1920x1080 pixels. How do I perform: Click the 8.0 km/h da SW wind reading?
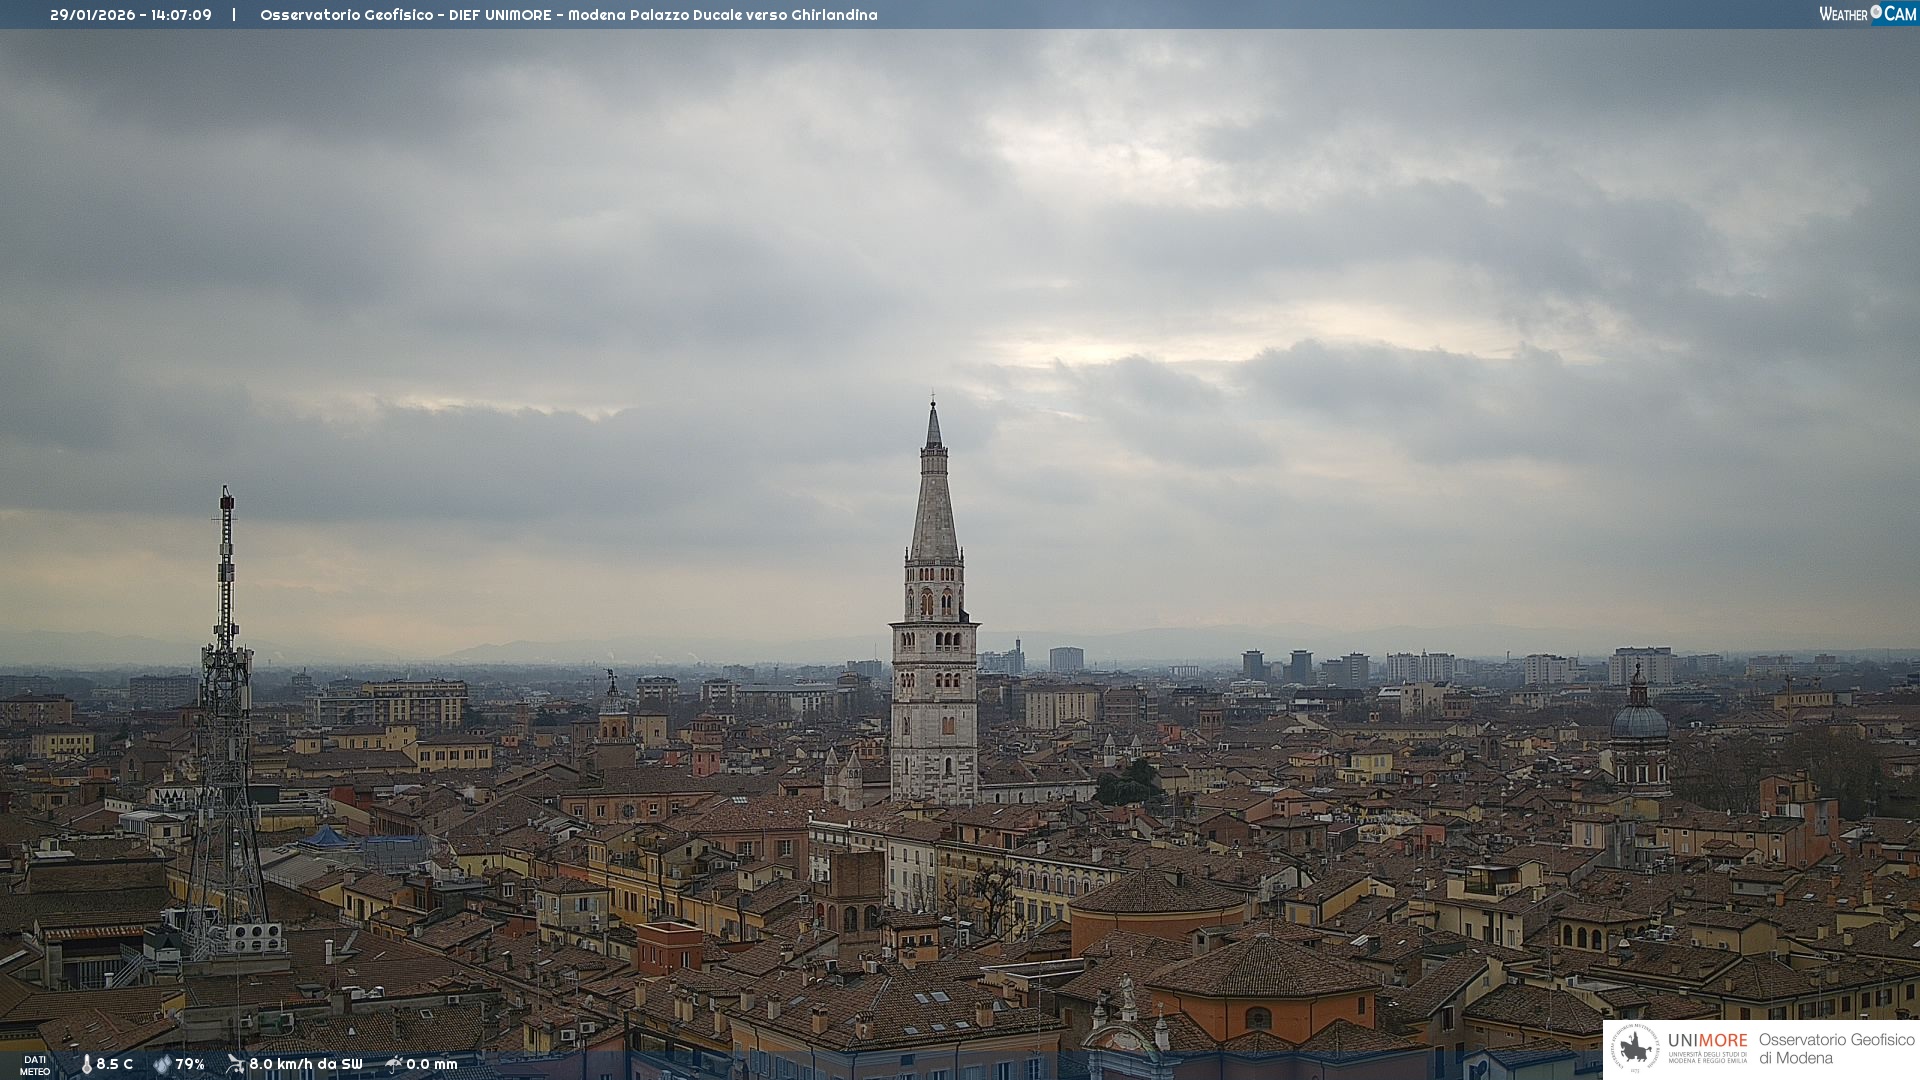coord(306,1064)
